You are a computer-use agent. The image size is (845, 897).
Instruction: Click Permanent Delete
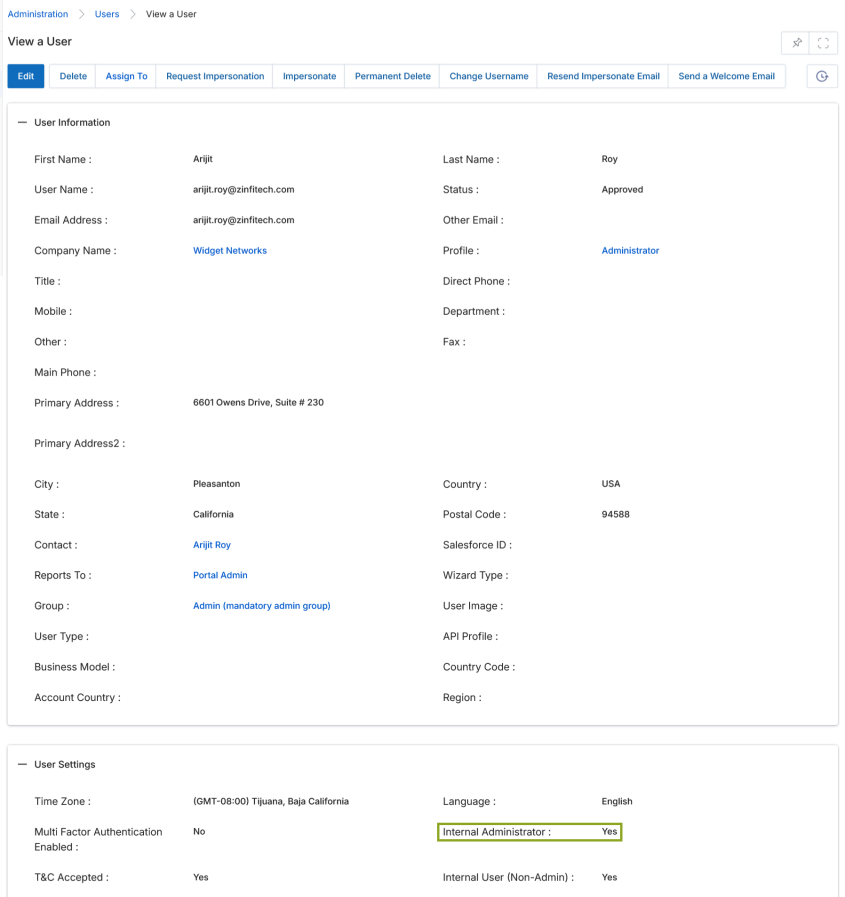point(392,76)
